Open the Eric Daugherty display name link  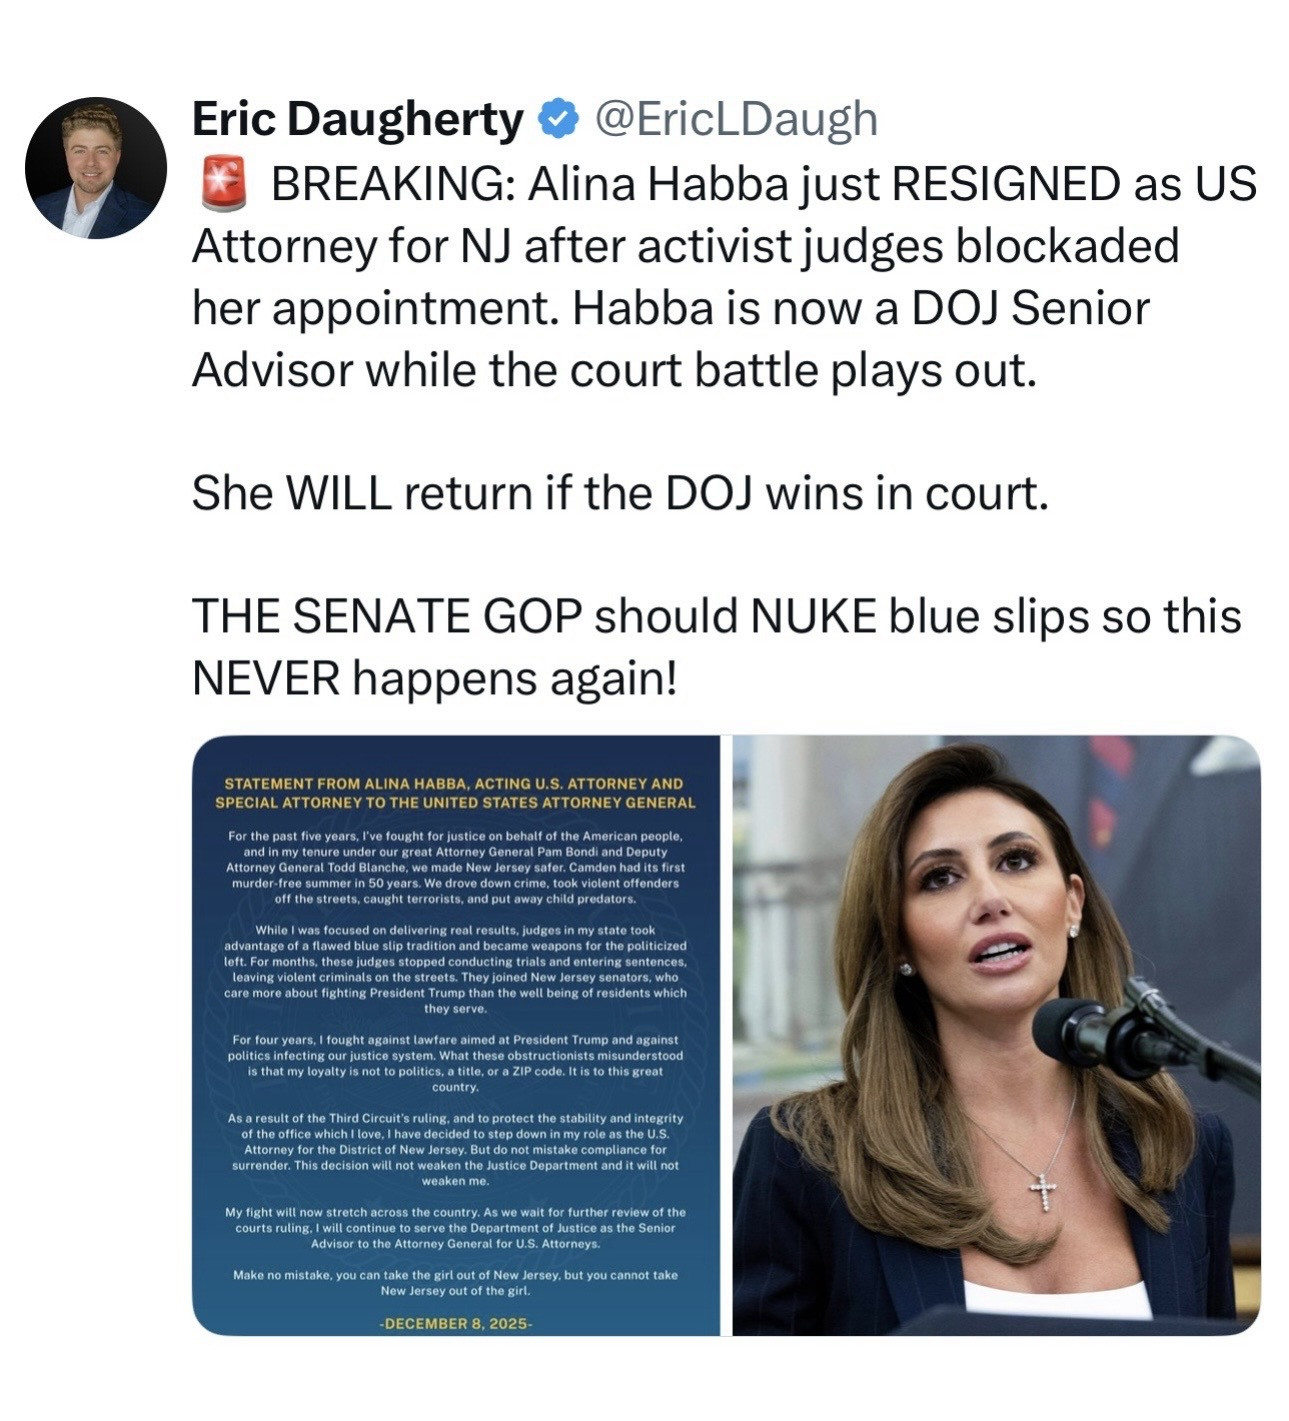(357, 119)
